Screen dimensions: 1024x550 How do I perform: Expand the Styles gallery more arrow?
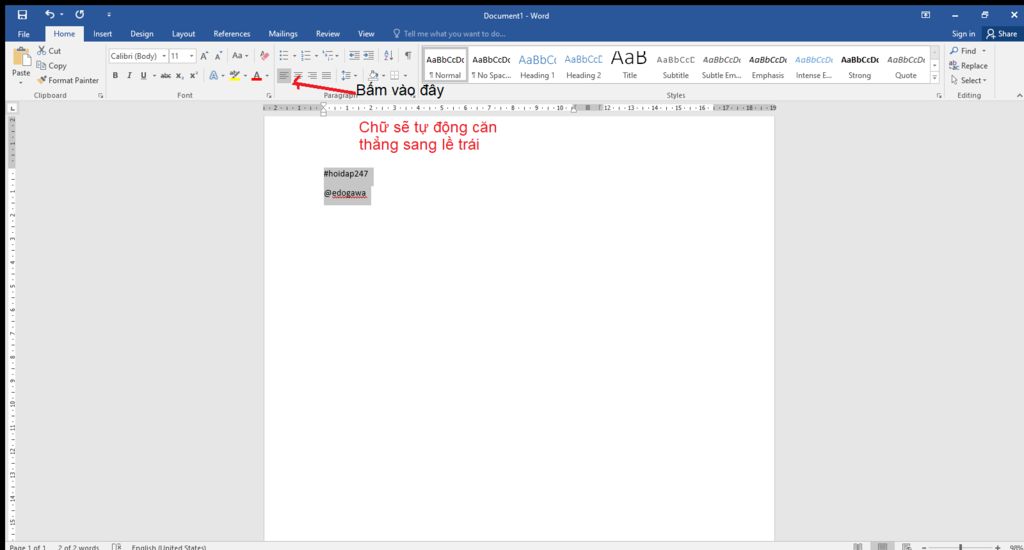click(935, 78)
